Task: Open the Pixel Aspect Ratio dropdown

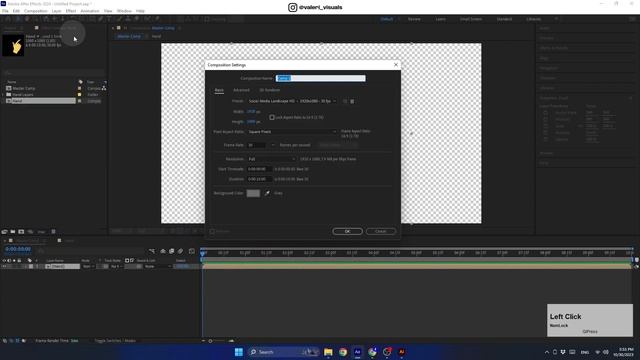Action: pos(292,132)
